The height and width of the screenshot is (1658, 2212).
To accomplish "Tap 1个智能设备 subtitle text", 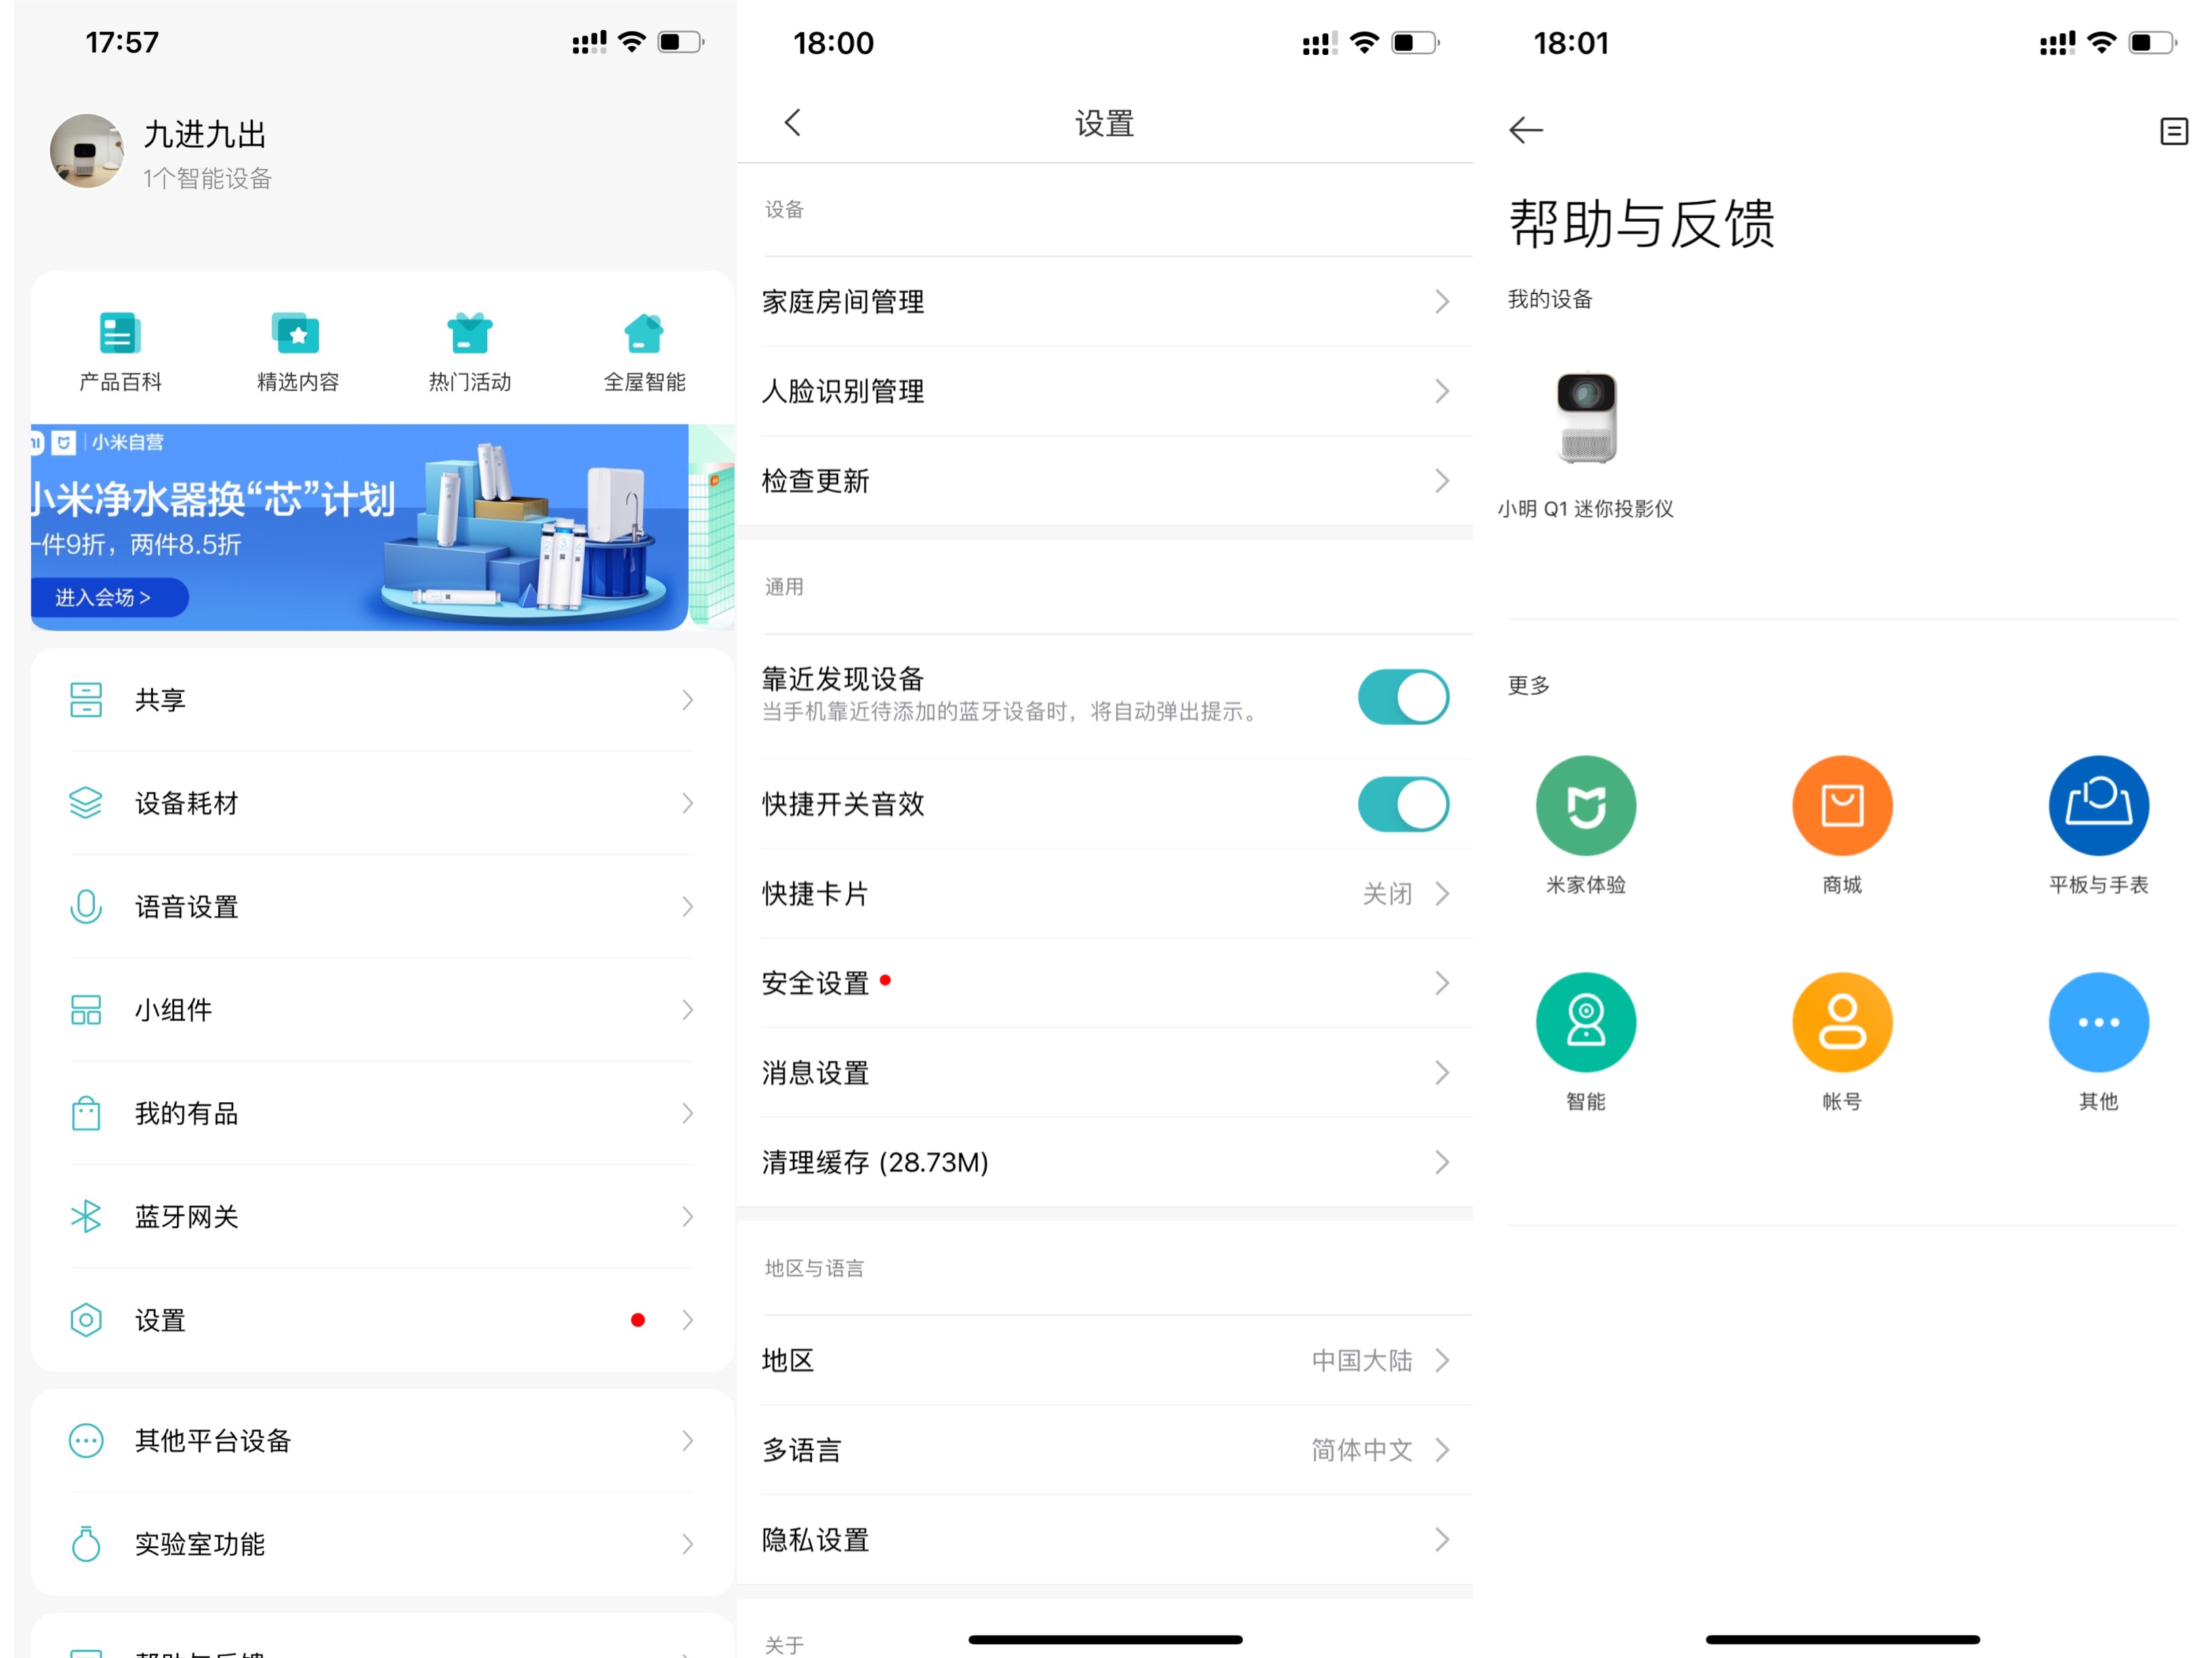I will pos(207,179).
